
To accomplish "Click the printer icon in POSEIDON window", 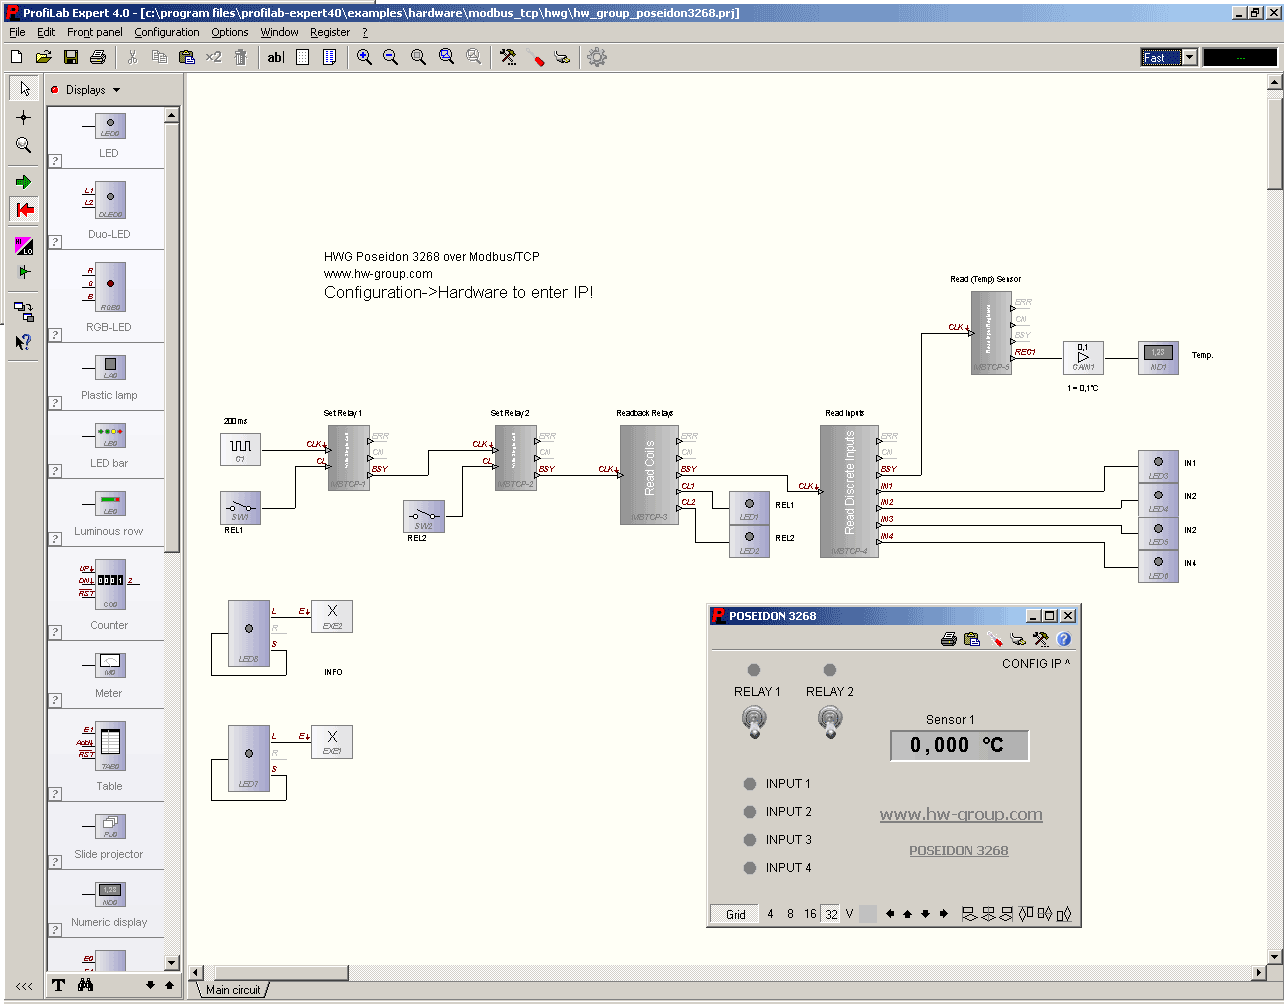I will click(949, 639).
